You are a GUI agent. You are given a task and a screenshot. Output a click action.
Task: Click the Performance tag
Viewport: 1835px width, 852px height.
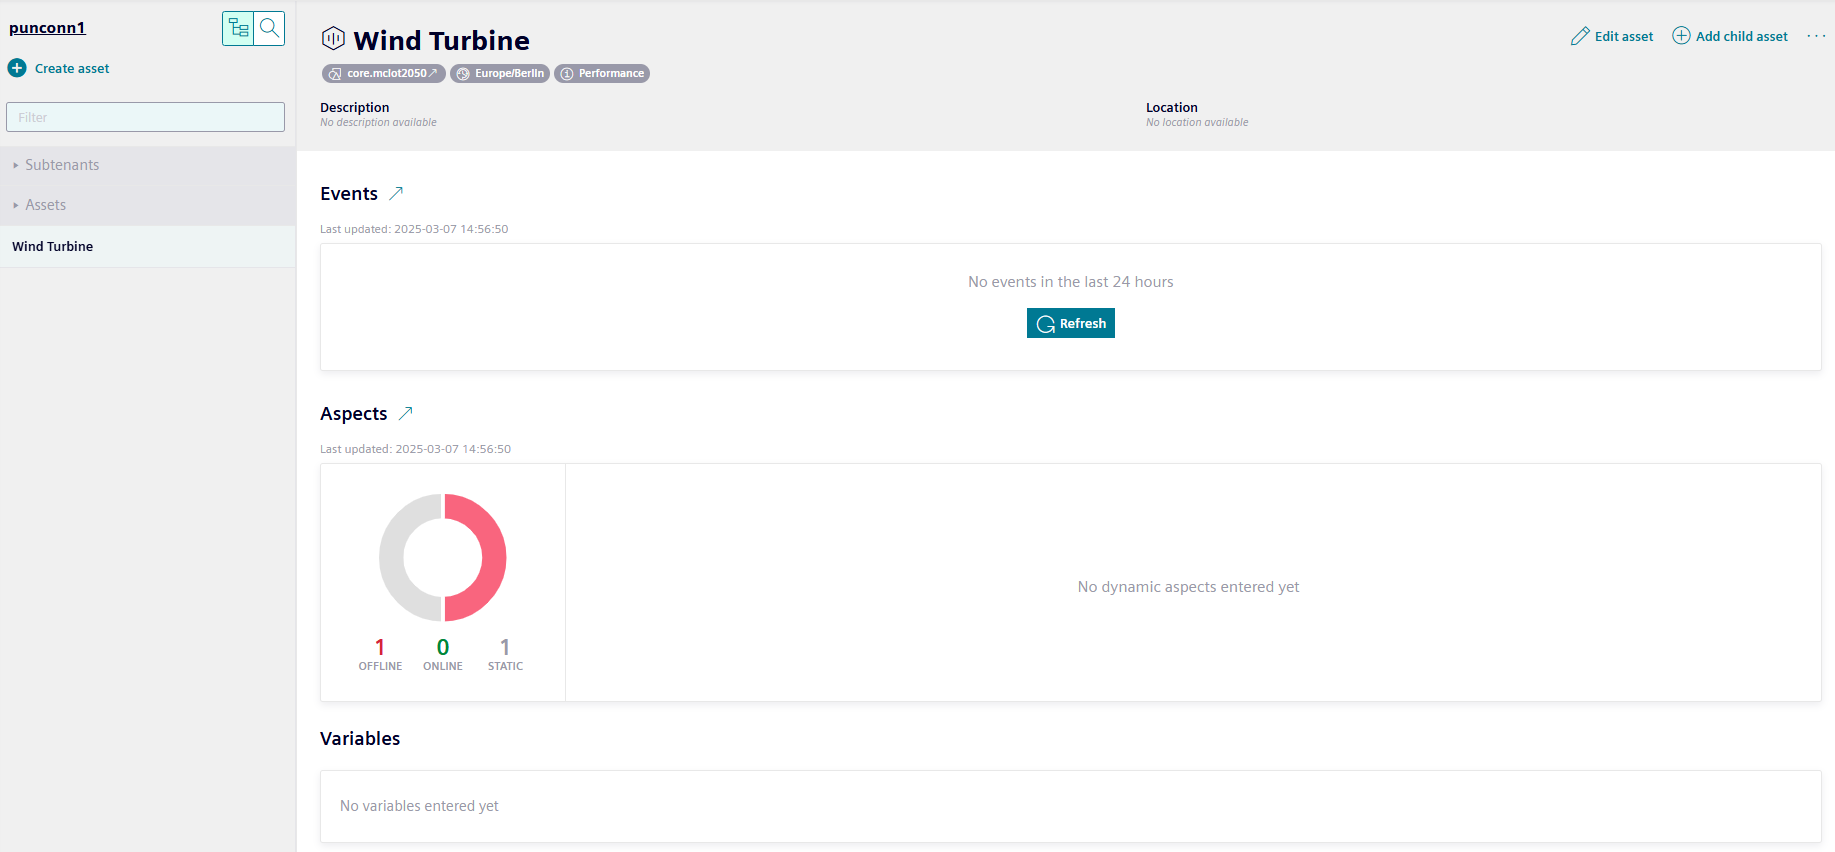pyautogui.click(x=602, y=74)
